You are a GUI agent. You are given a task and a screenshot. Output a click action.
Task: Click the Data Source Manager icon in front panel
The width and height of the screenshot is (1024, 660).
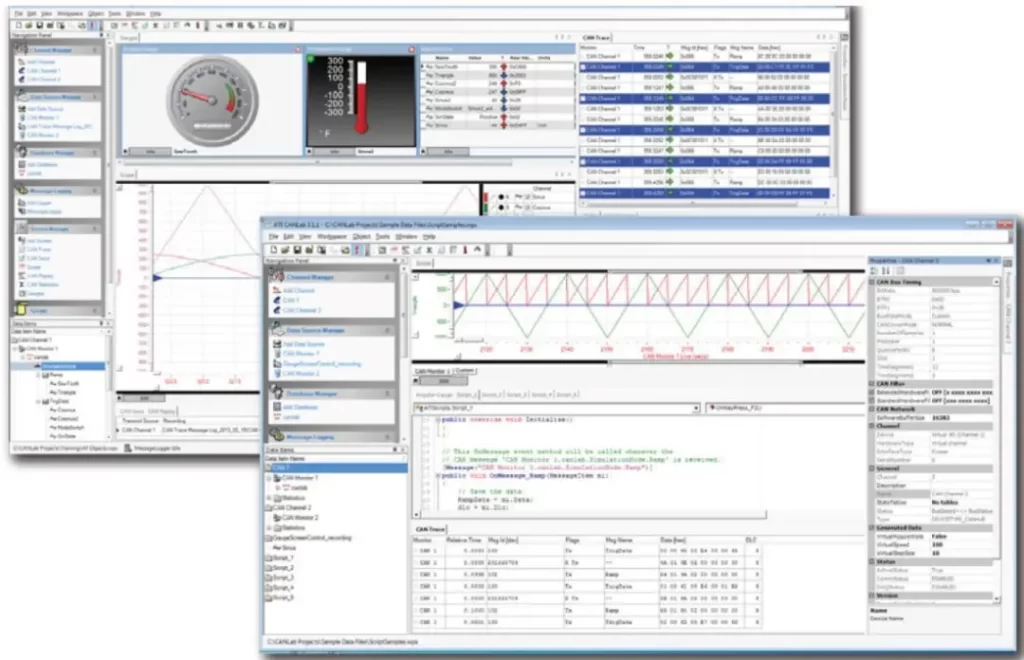(x=277, y=328)
